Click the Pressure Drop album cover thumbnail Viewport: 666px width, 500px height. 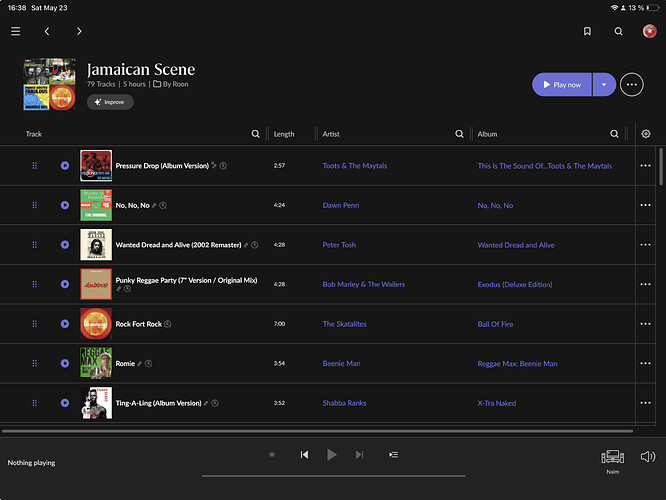point(96,166)
